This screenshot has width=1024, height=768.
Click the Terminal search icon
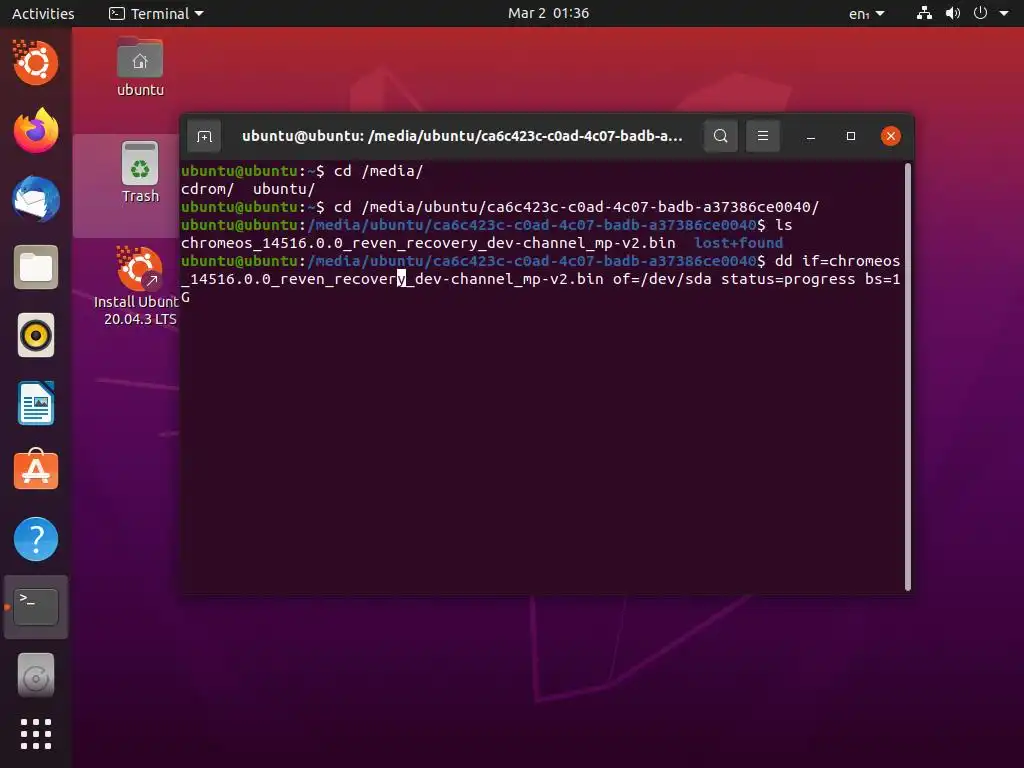pyautogui.click(x=720, y=136)
